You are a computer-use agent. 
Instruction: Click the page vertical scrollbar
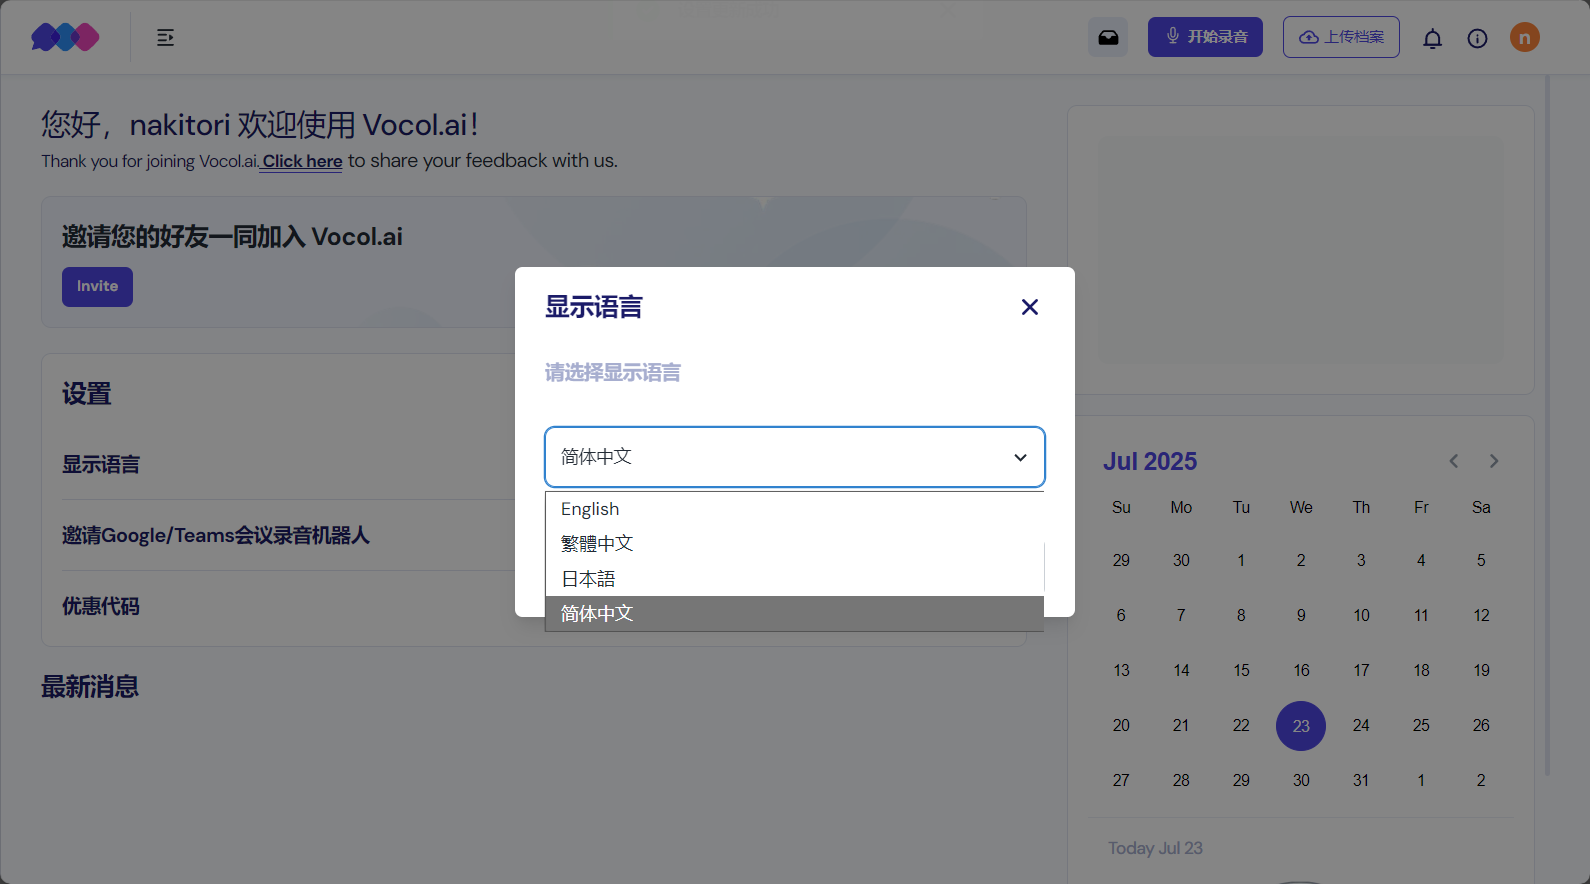1548,425
